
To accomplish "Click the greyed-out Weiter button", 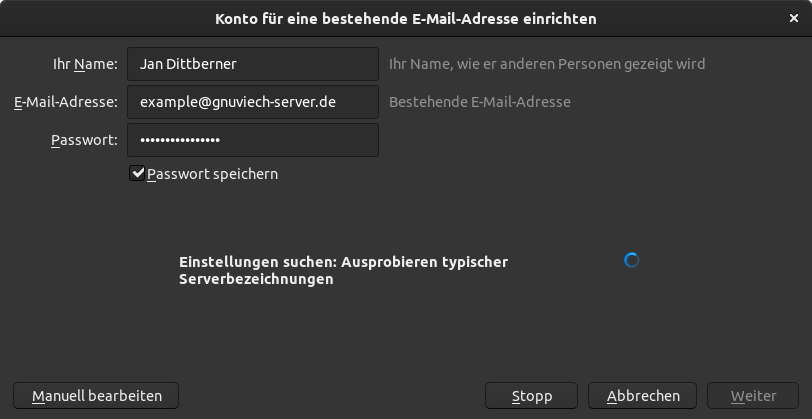I will pyautogui.click(x=753, y=396).
